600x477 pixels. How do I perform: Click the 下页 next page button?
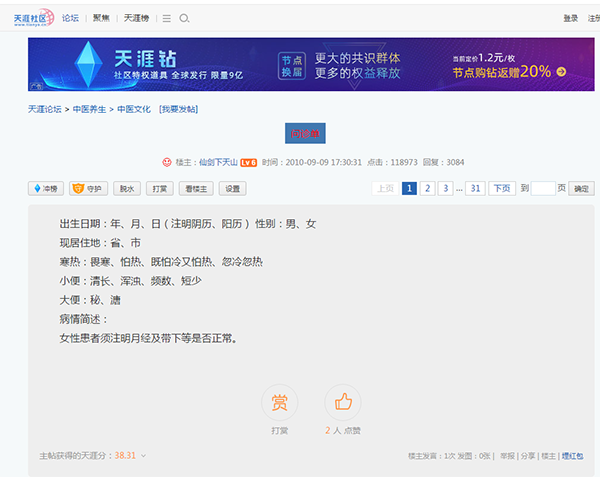(502, 188)
